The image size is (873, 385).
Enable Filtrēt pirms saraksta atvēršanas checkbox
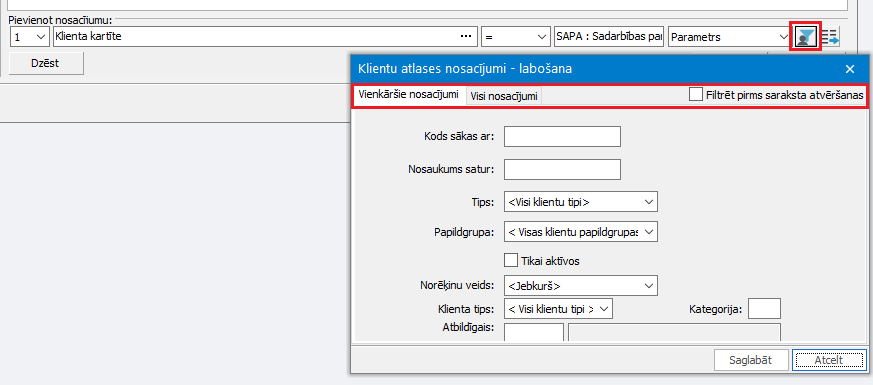(696, 95)
